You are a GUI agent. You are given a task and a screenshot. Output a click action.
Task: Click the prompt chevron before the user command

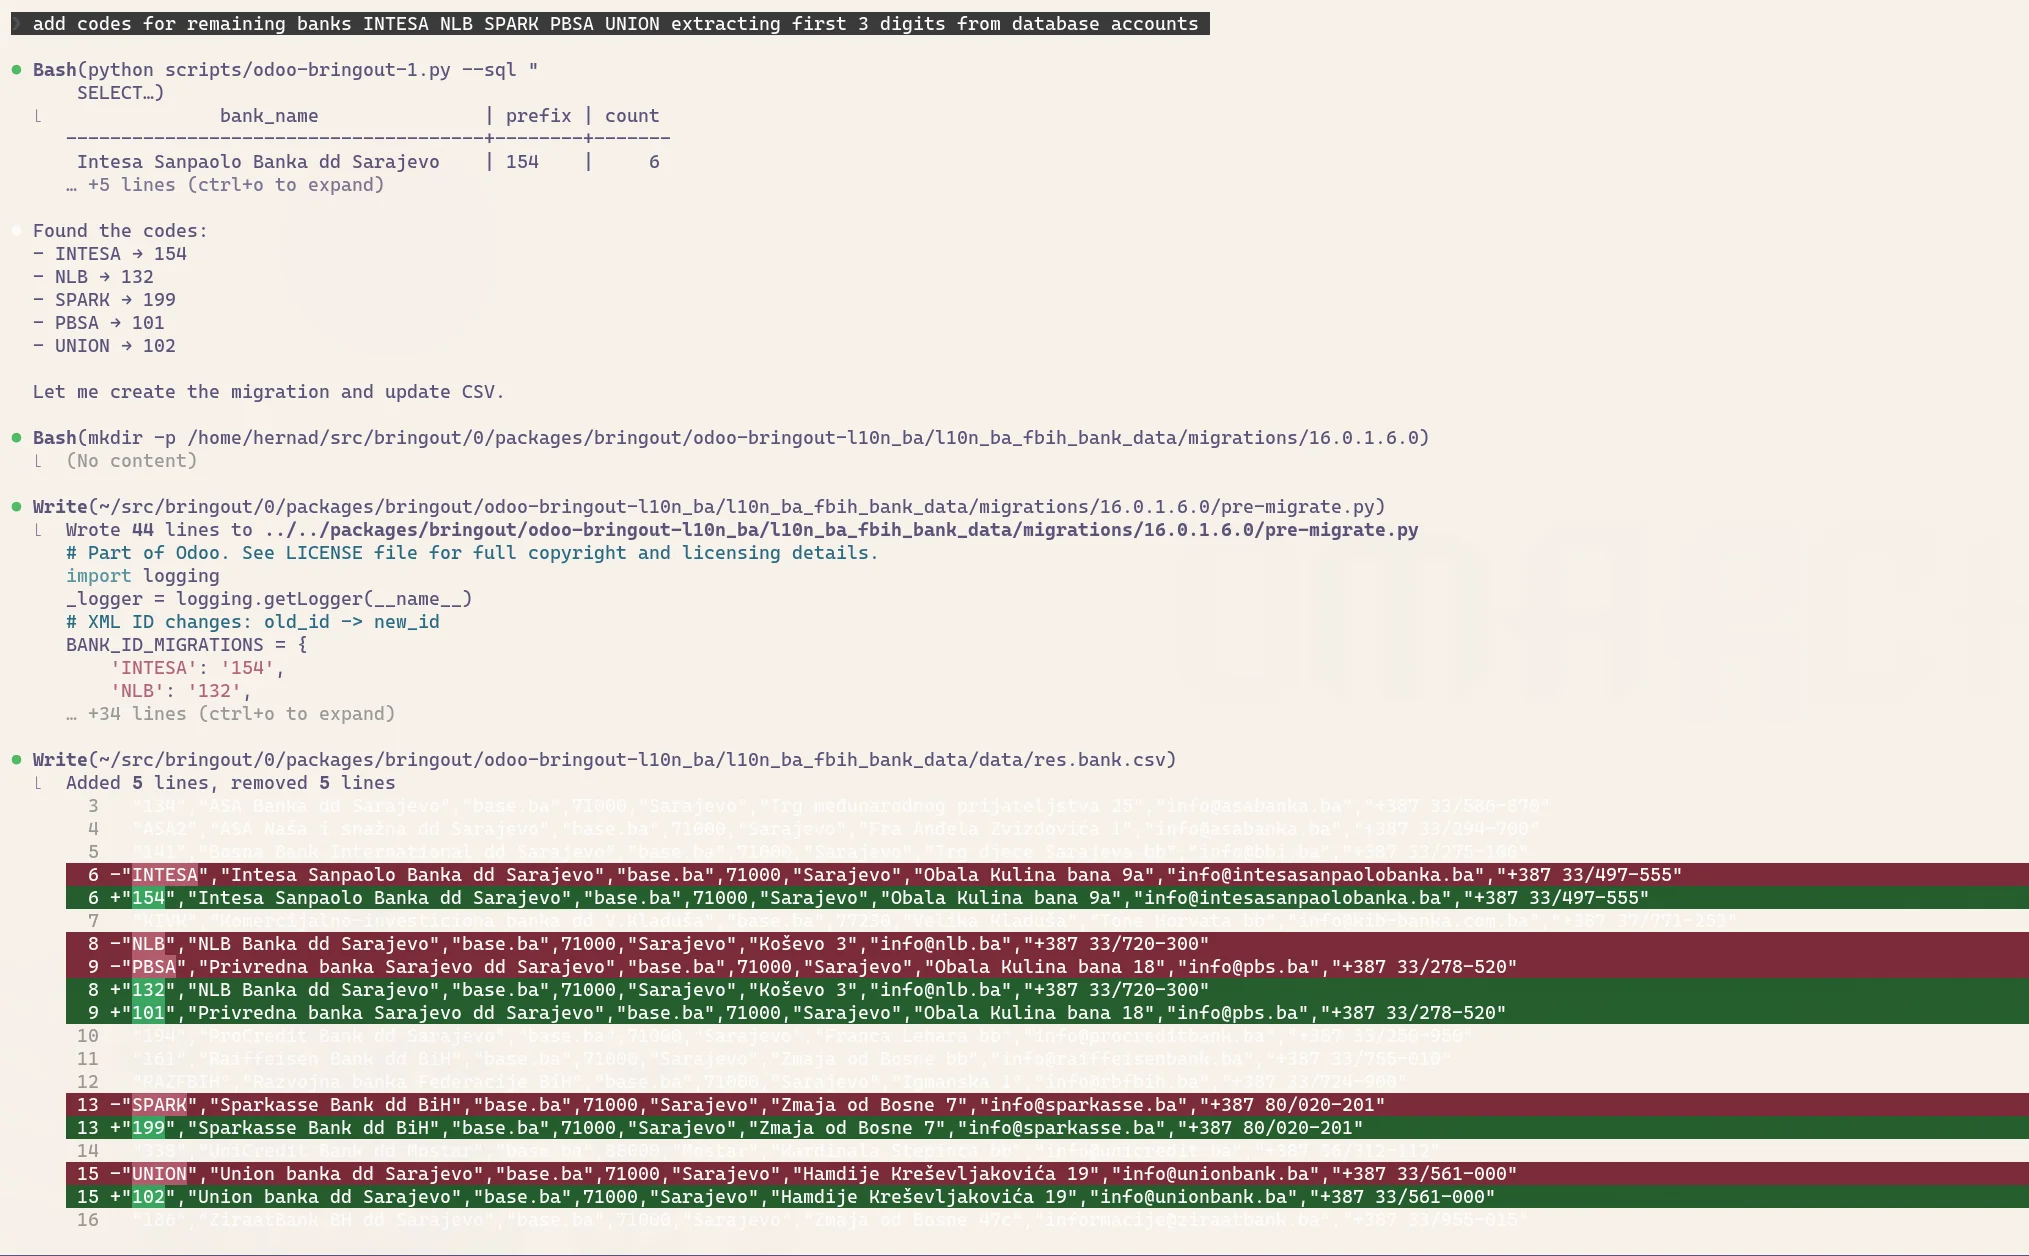point(17,23)
